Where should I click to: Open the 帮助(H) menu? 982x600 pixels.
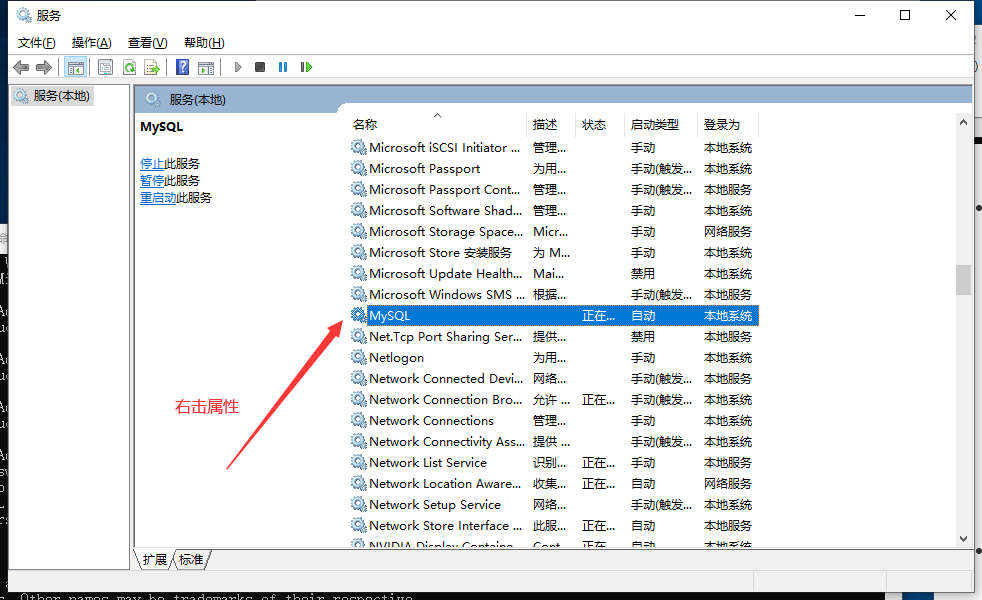pyautogui.click(x=204, y=43)
